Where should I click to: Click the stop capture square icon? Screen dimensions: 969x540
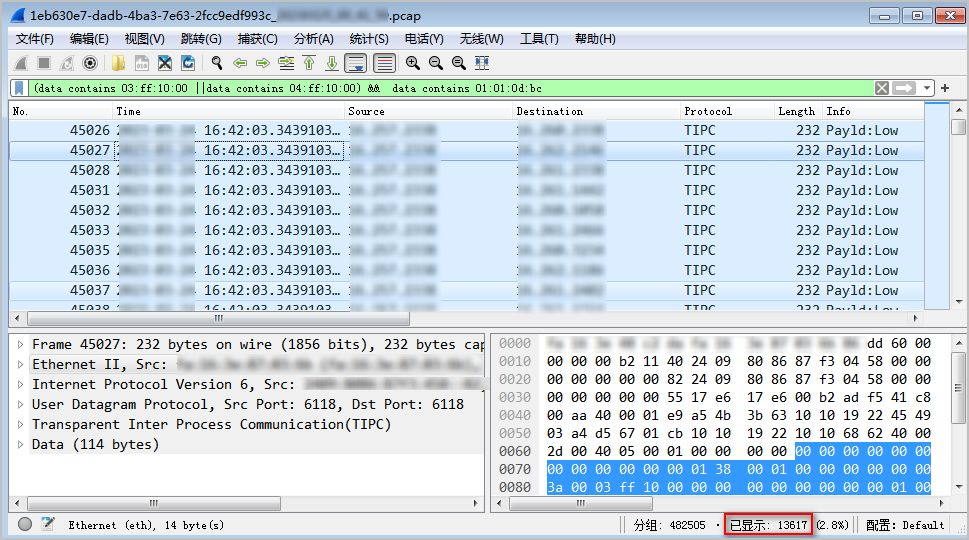click(x=44, y=63)
